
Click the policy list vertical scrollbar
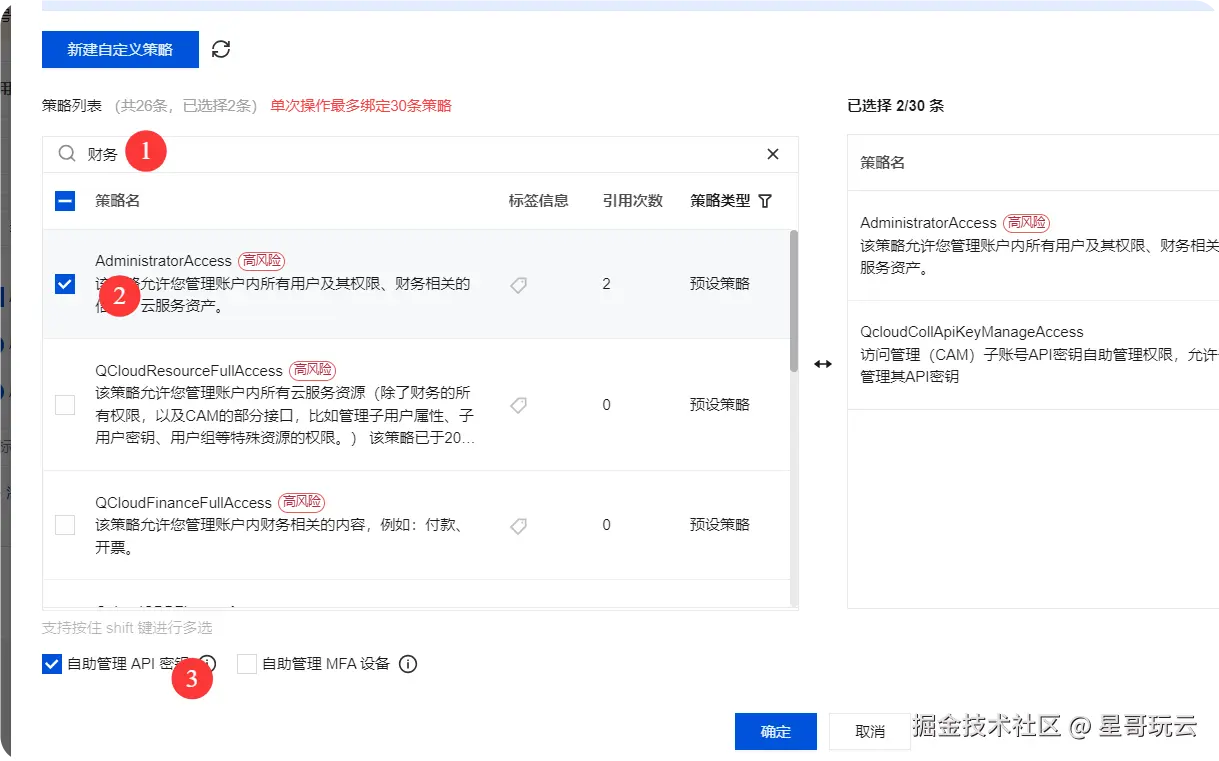point(794,300)
